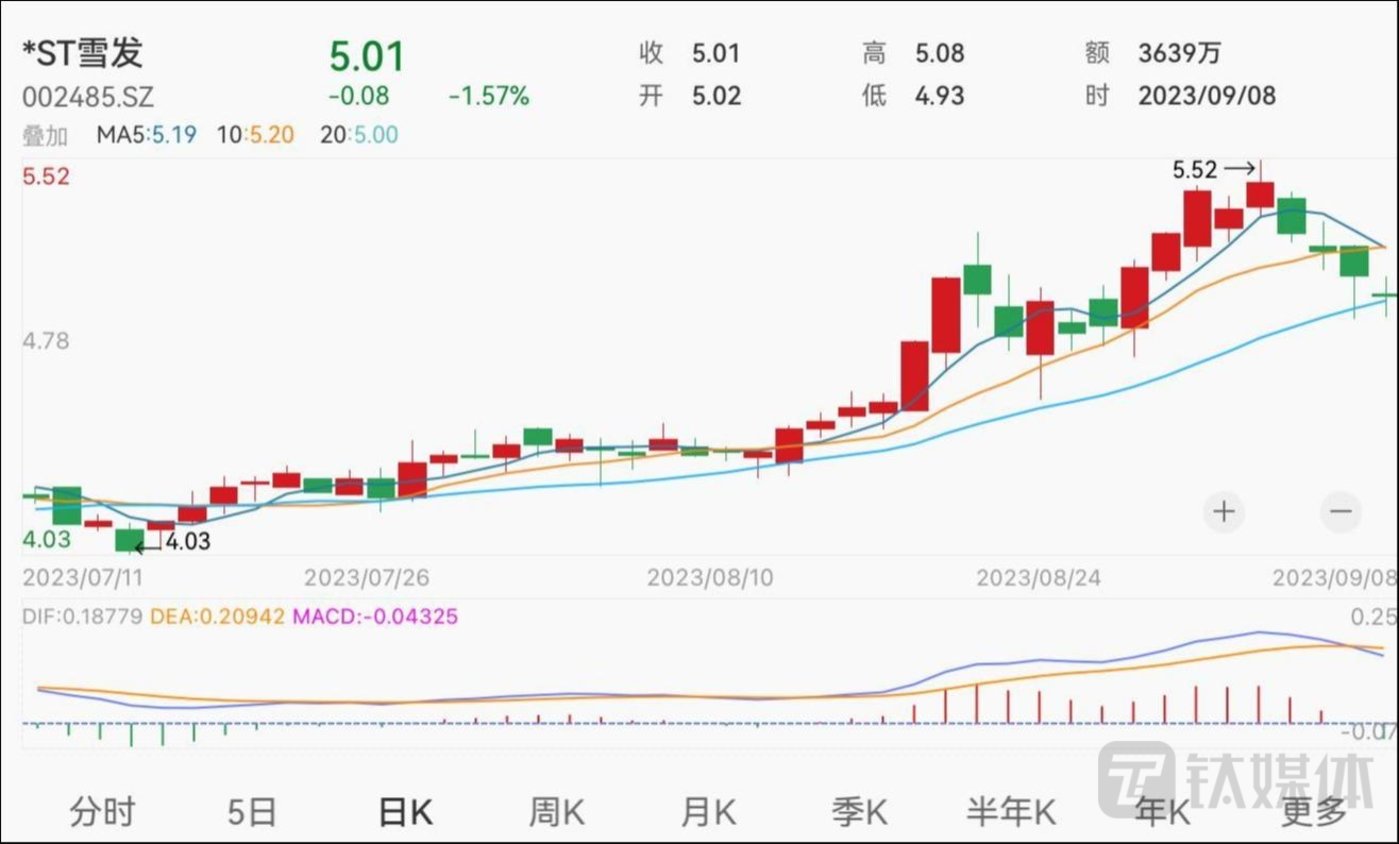
Task: Tap the DEA:0.20942 label
Action: pos(217,617)
